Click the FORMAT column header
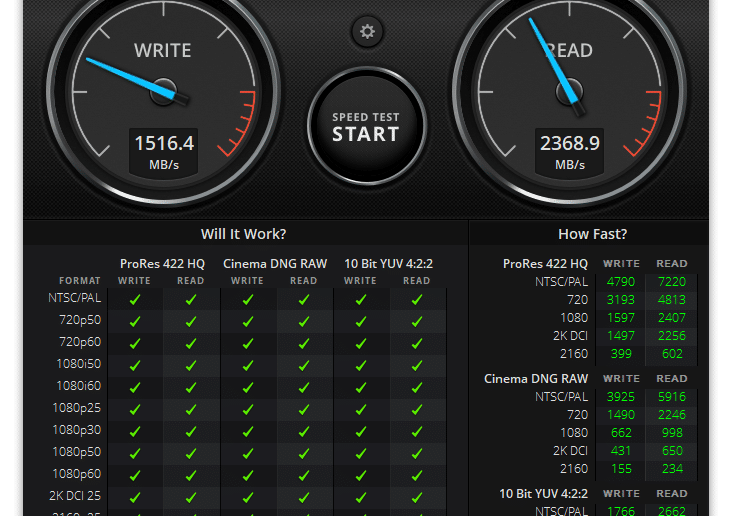732x516 pixels. point(80,281)
